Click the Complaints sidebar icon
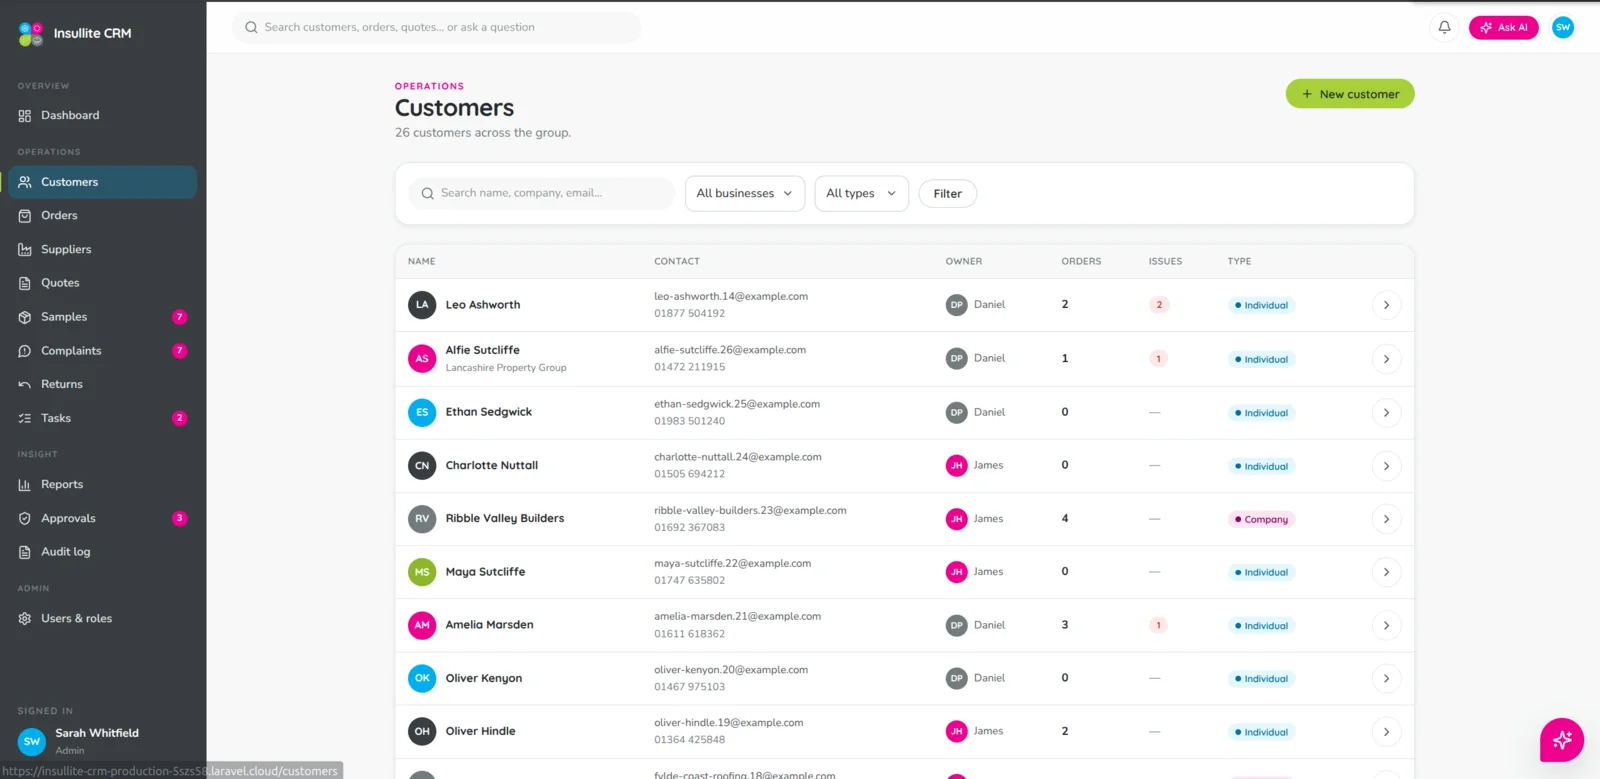This screenshot has height=779, width=1600. [25, 351]
